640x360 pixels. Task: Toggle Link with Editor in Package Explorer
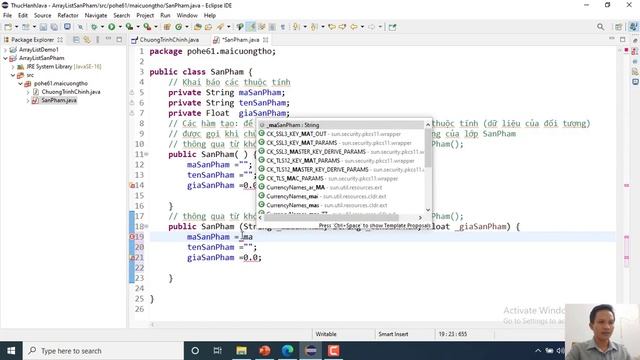pyautogui.click(x=87, y=40)
